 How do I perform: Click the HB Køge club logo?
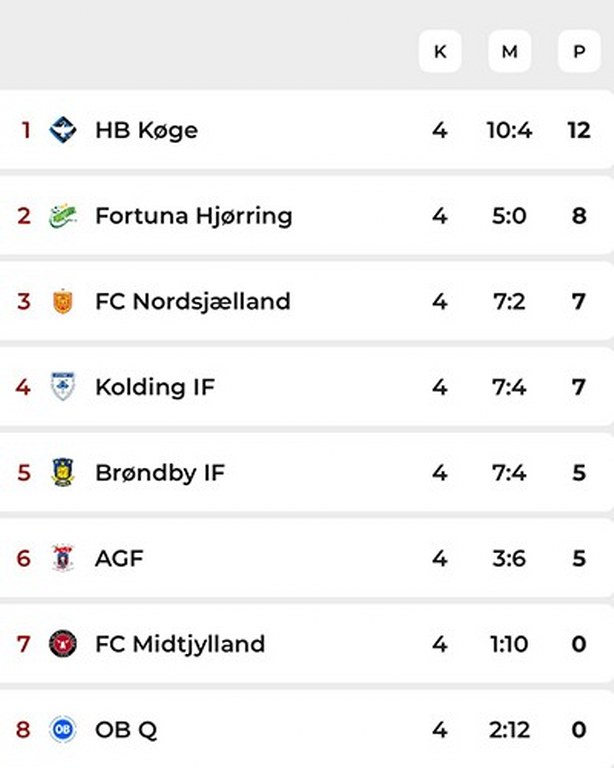click(x=63, y=130)
